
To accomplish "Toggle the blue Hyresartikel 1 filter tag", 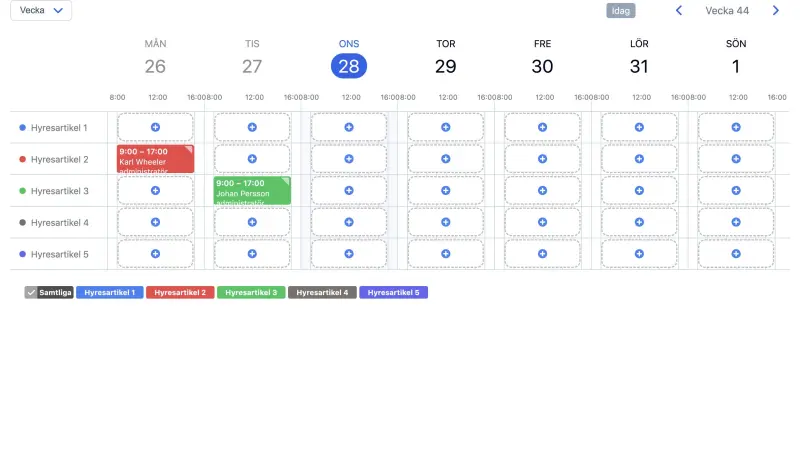I will pos(110,292).
